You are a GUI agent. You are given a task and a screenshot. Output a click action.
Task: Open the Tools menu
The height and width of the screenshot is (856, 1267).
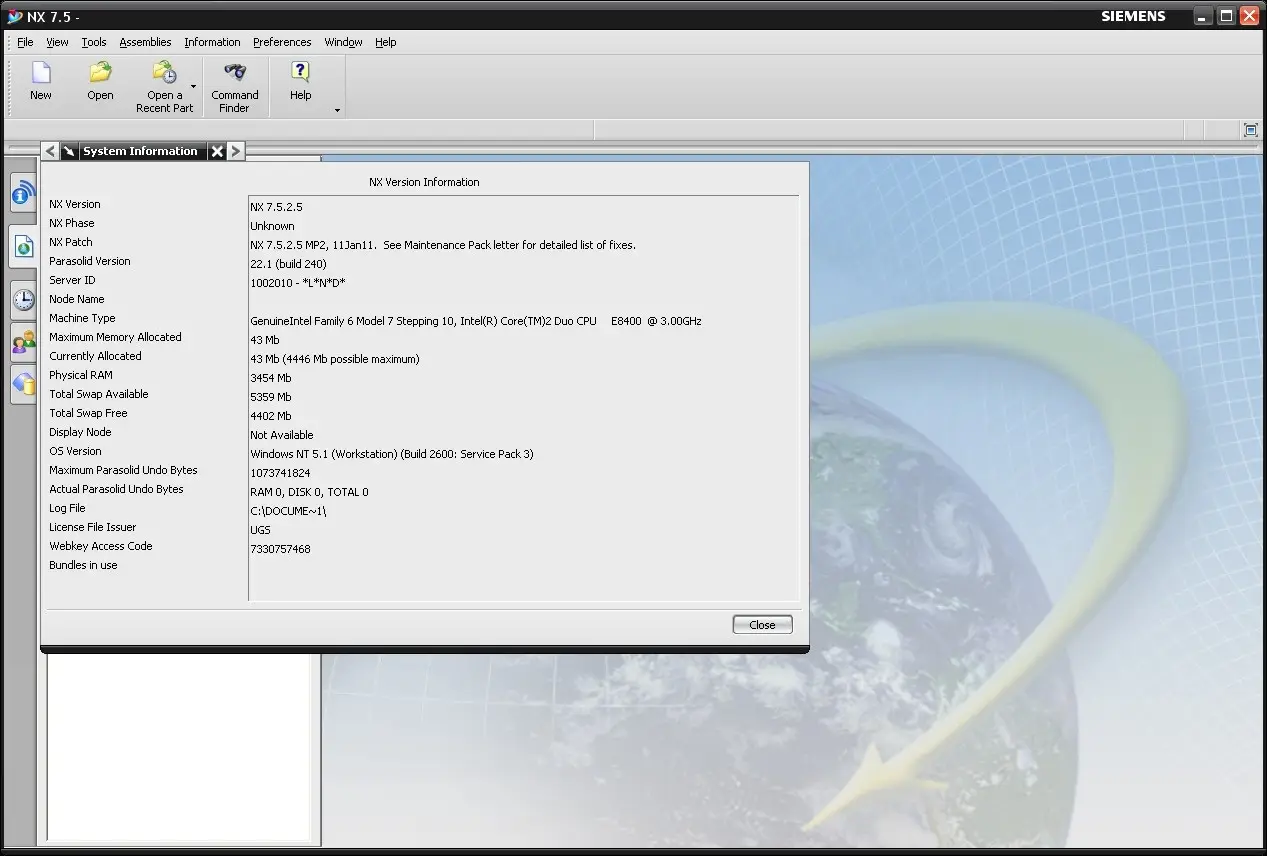coord(94,42)
